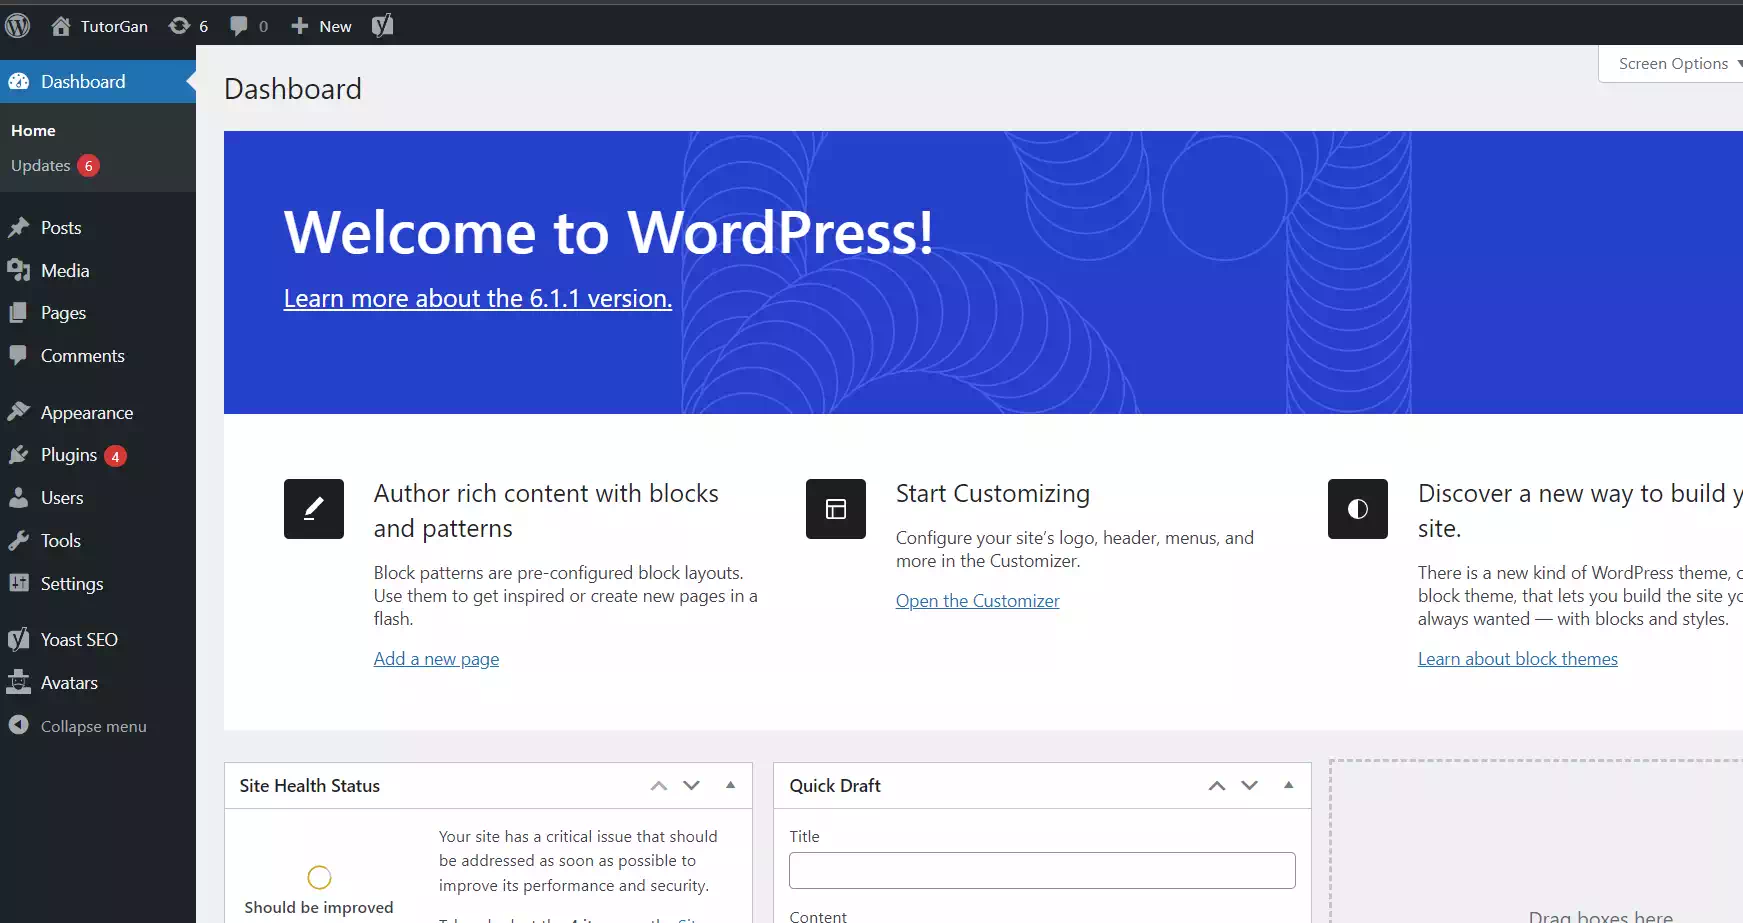This screenshot has width=1743, height=923.
Task: Open Learn more about 6.1.1 version link
Action: point(478,298)
